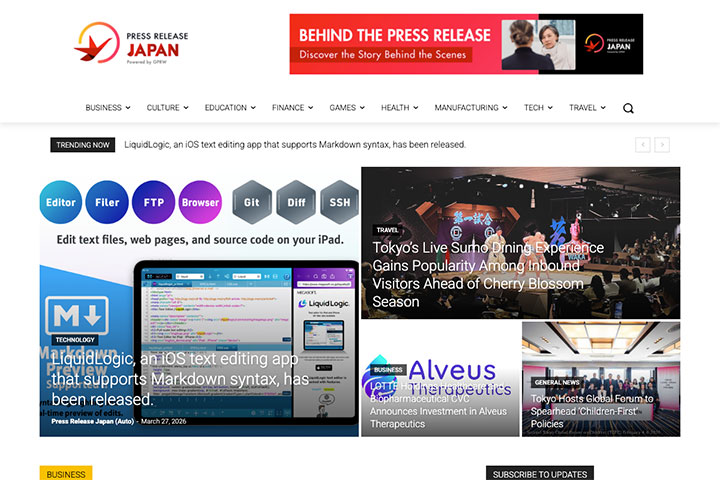Click the Behind the Press Release banner

(x=466, y=44)
